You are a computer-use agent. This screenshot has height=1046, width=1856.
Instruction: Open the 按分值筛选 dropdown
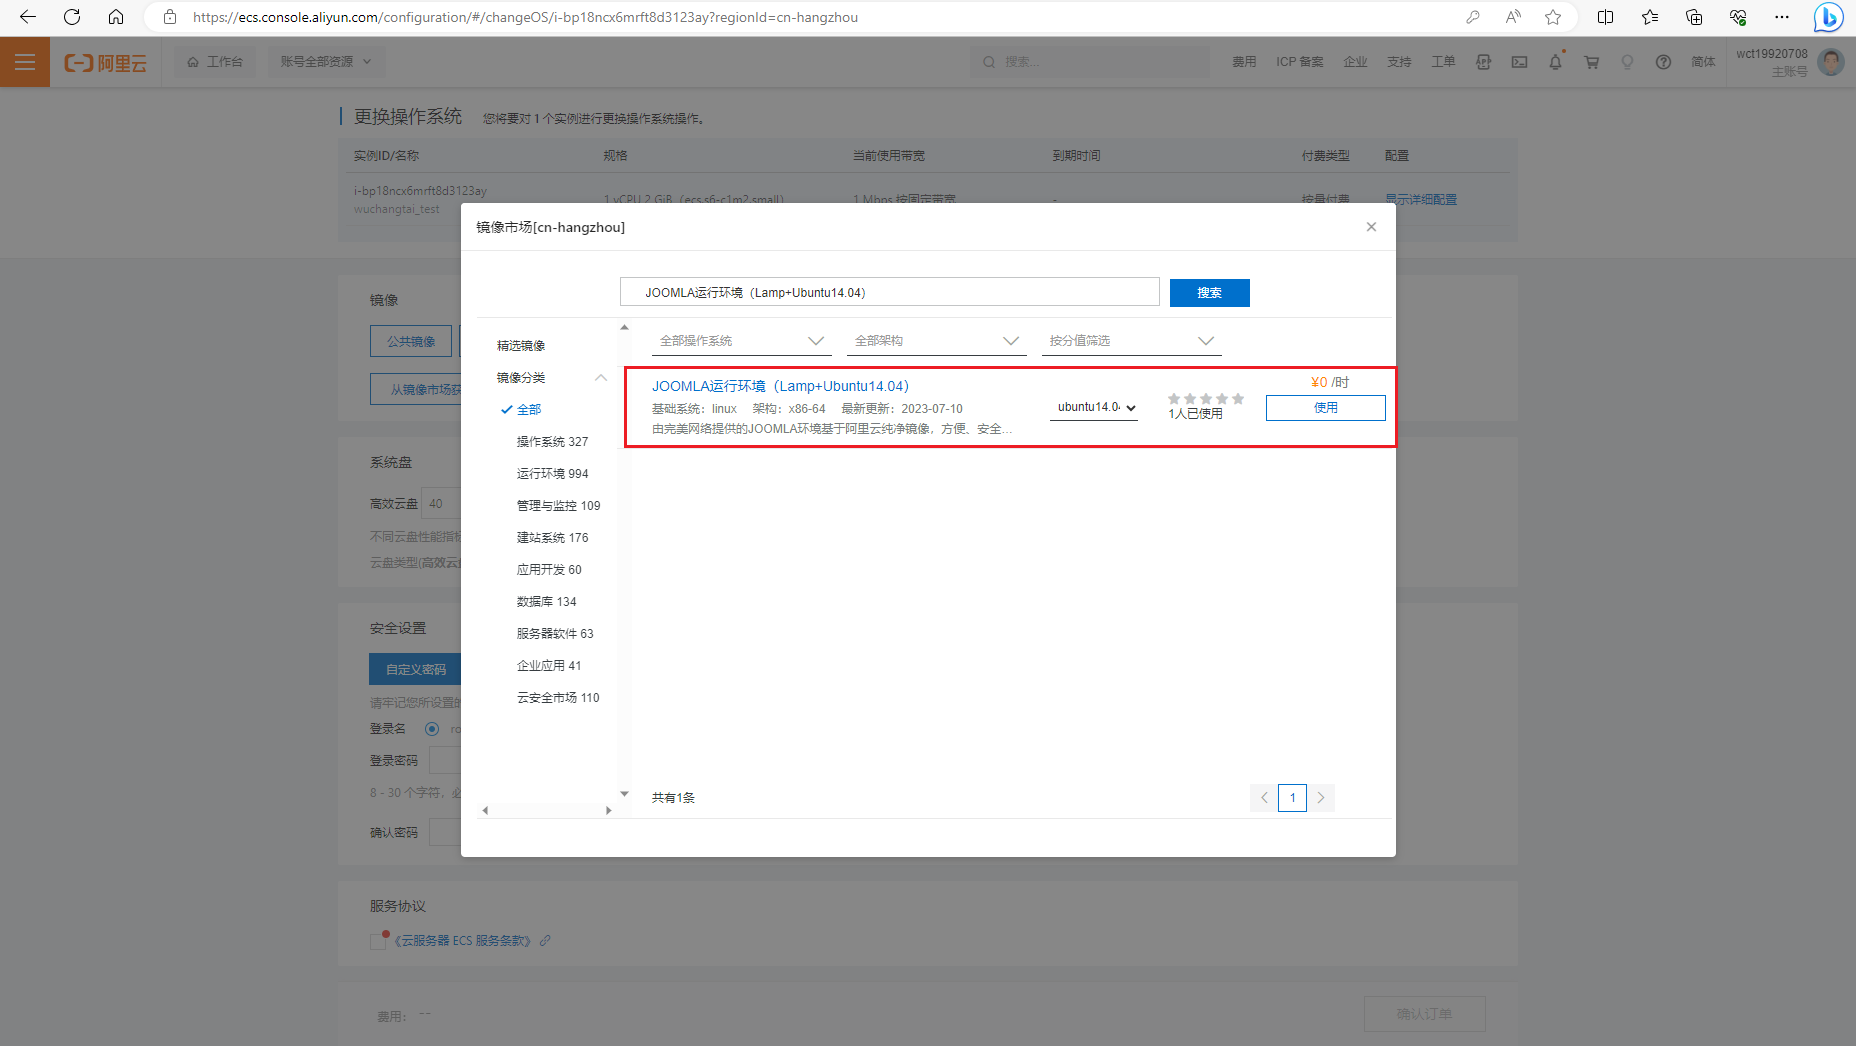pos(1131,341)
